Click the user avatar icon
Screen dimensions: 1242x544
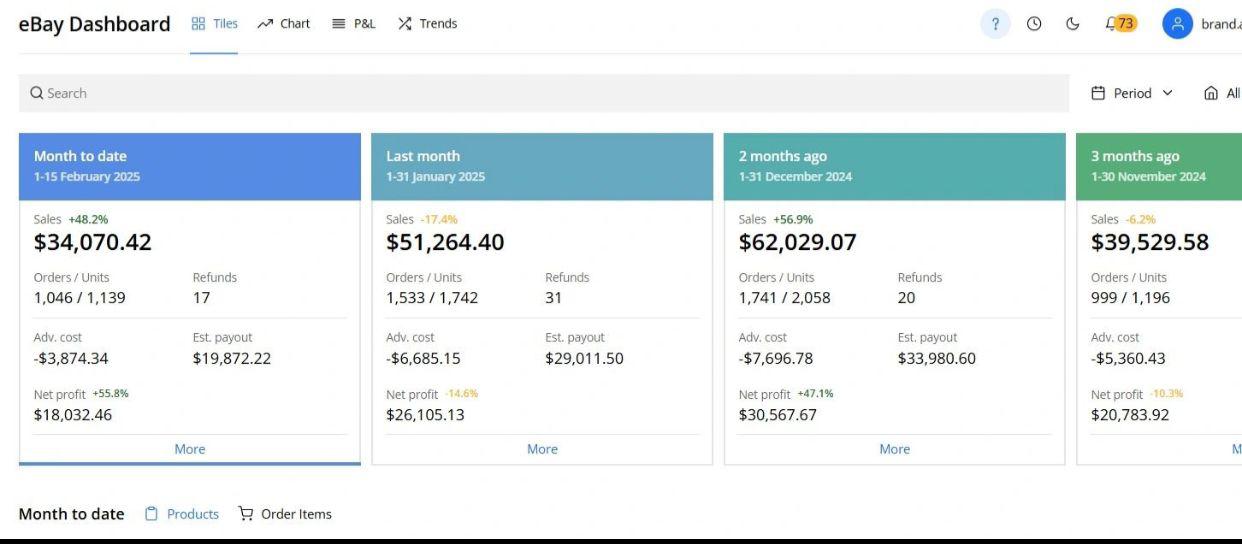pyautogui.click(x=1177, y=24)
